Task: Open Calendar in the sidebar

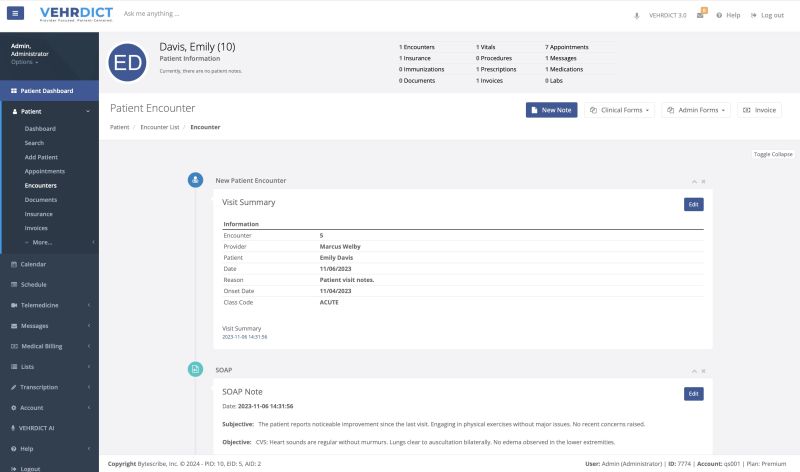Action: click(x=34, y=264)
